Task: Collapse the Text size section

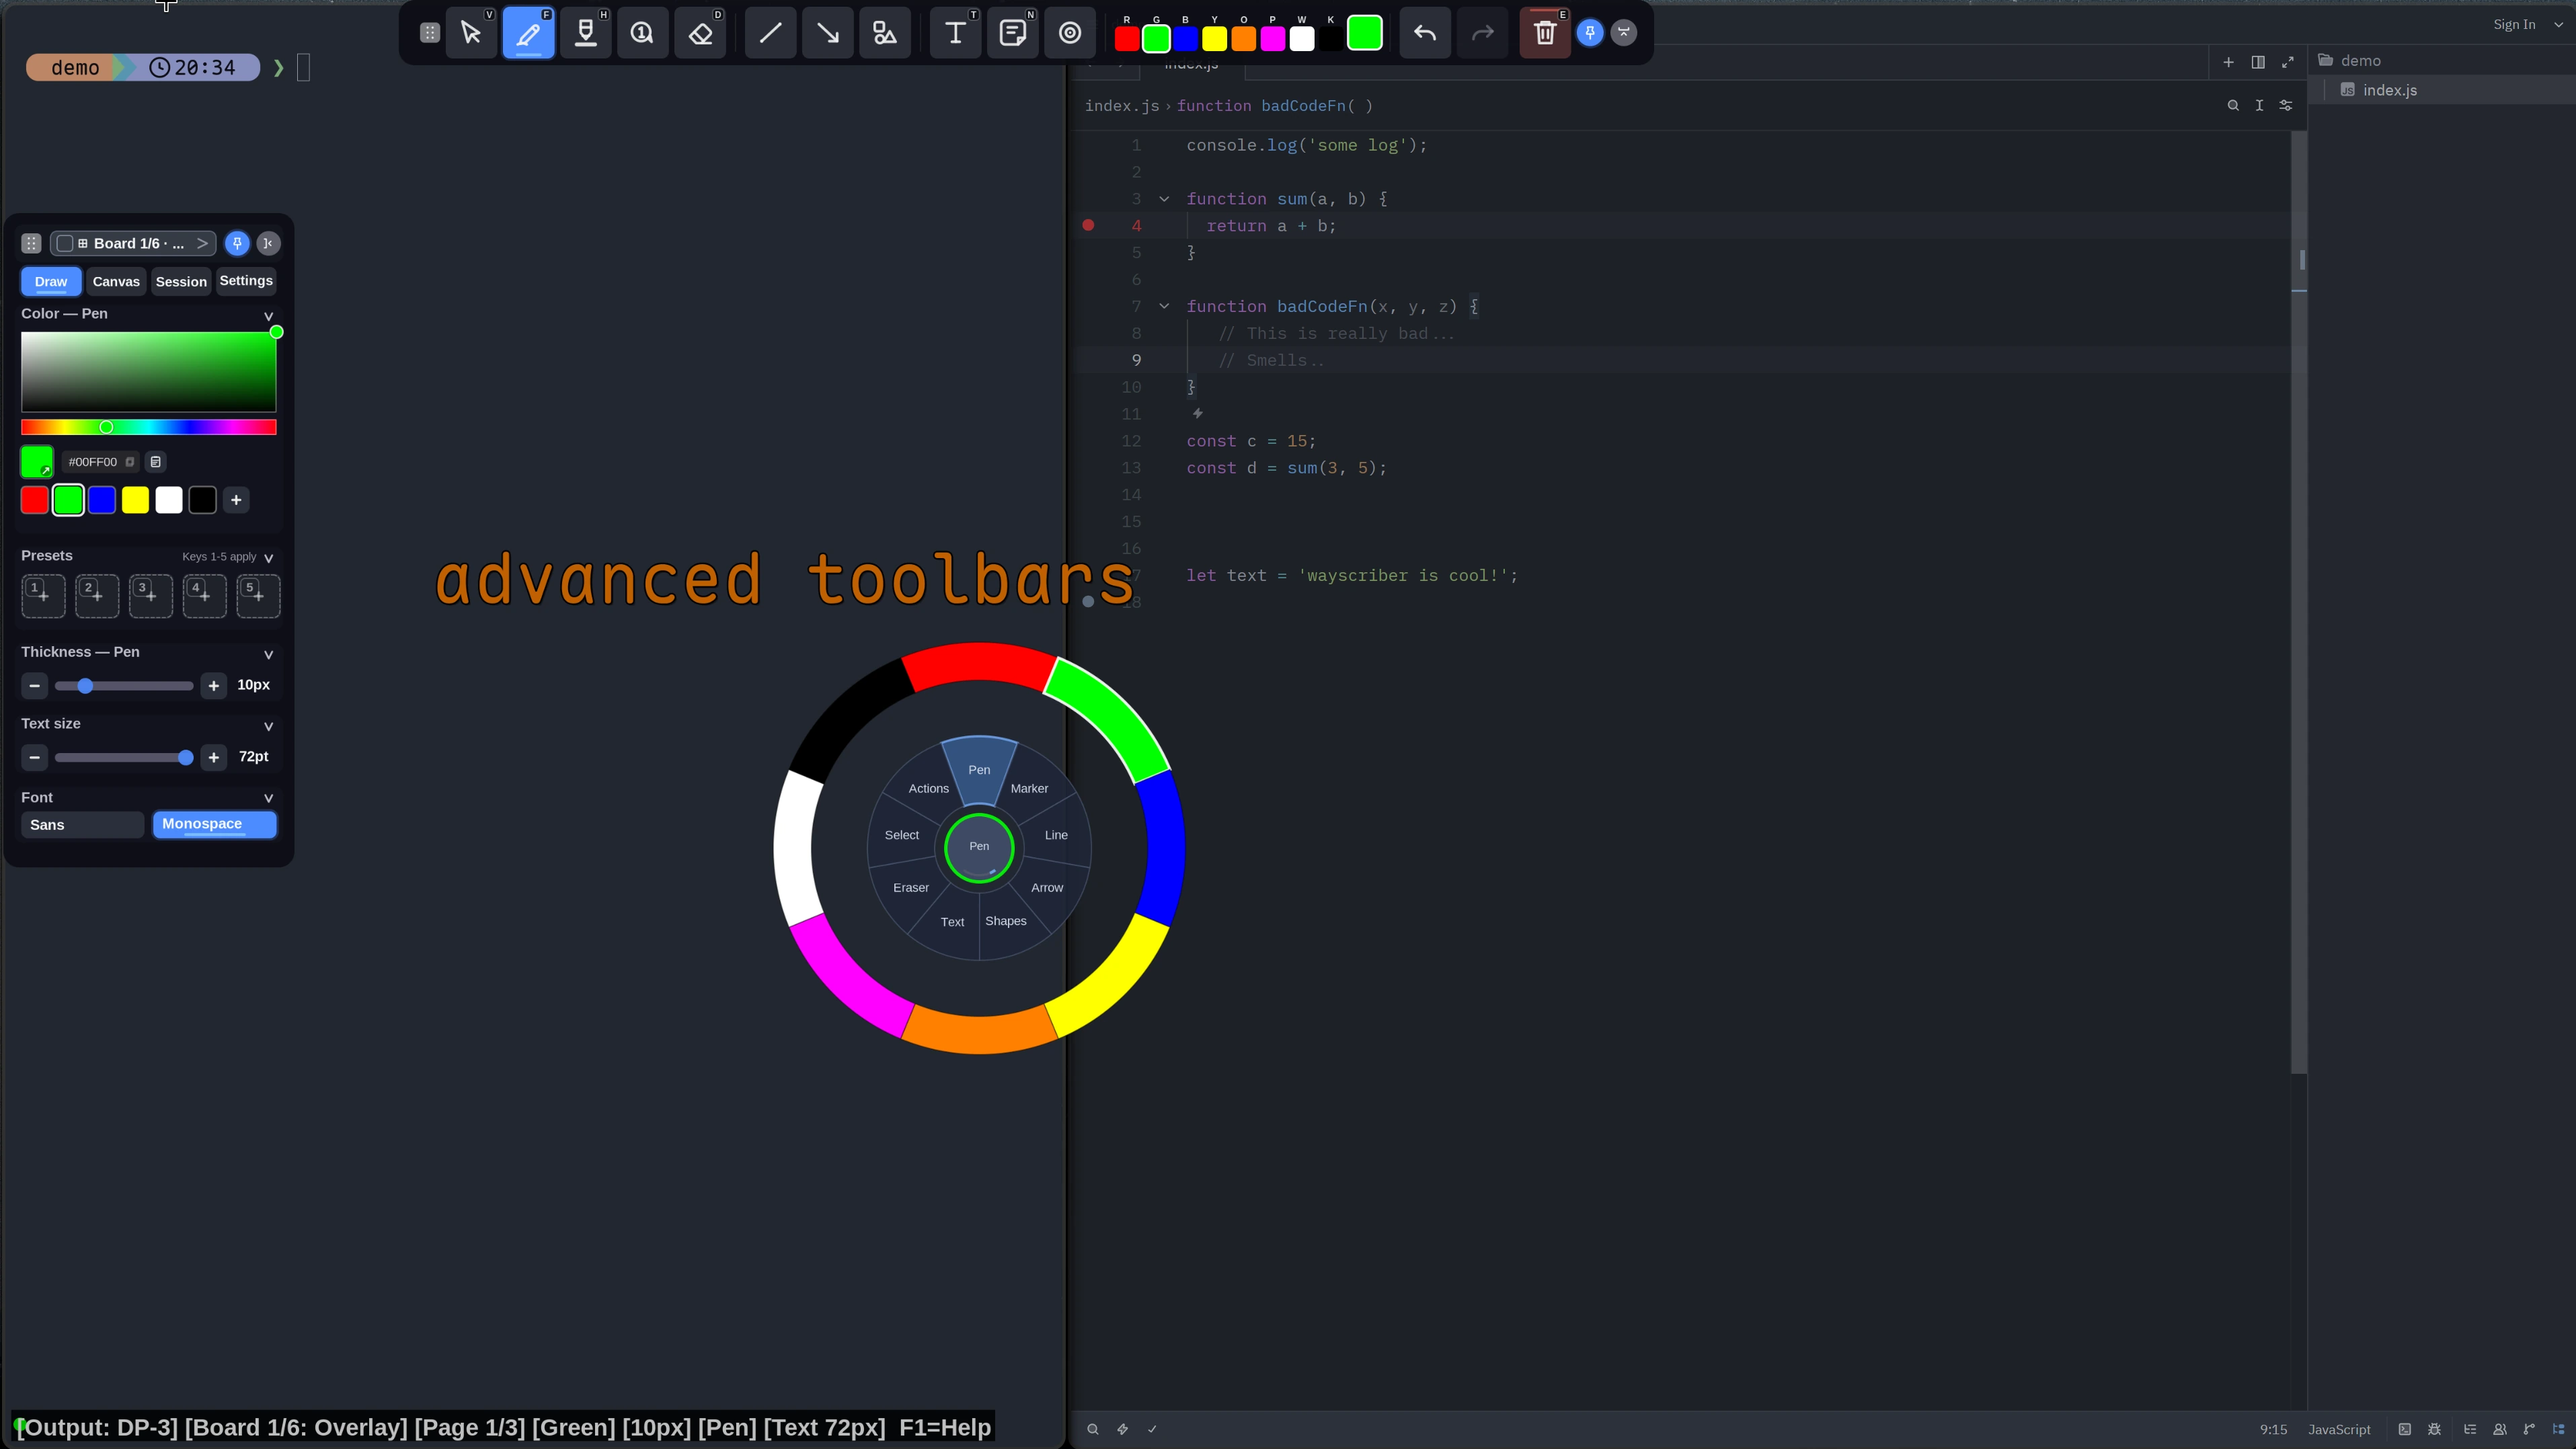Action: 268,726
